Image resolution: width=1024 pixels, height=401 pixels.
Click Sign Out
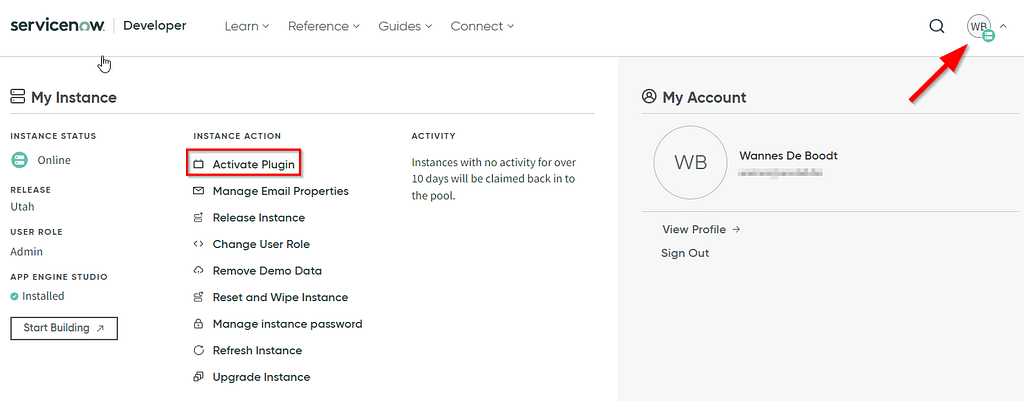tap(685, 253)
